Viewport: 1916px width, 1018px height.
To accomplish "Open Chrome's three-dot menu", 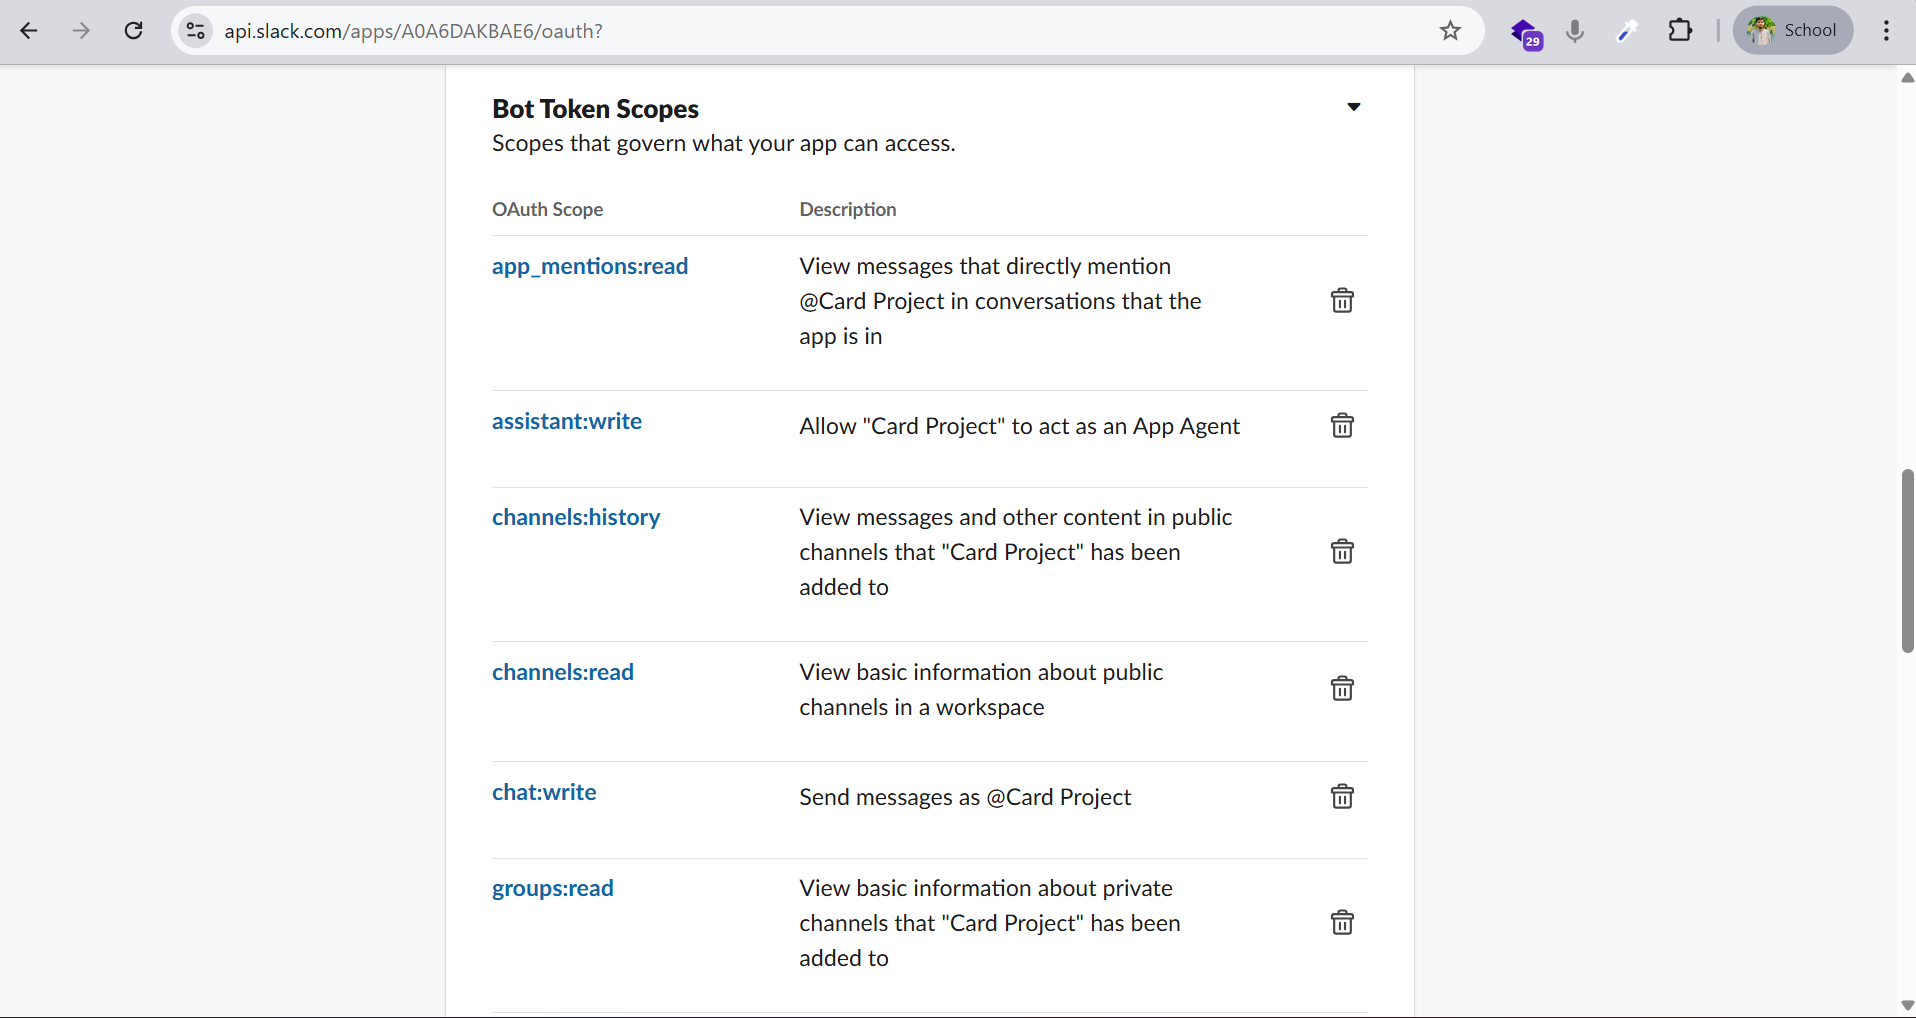I will pos(1886,31).
